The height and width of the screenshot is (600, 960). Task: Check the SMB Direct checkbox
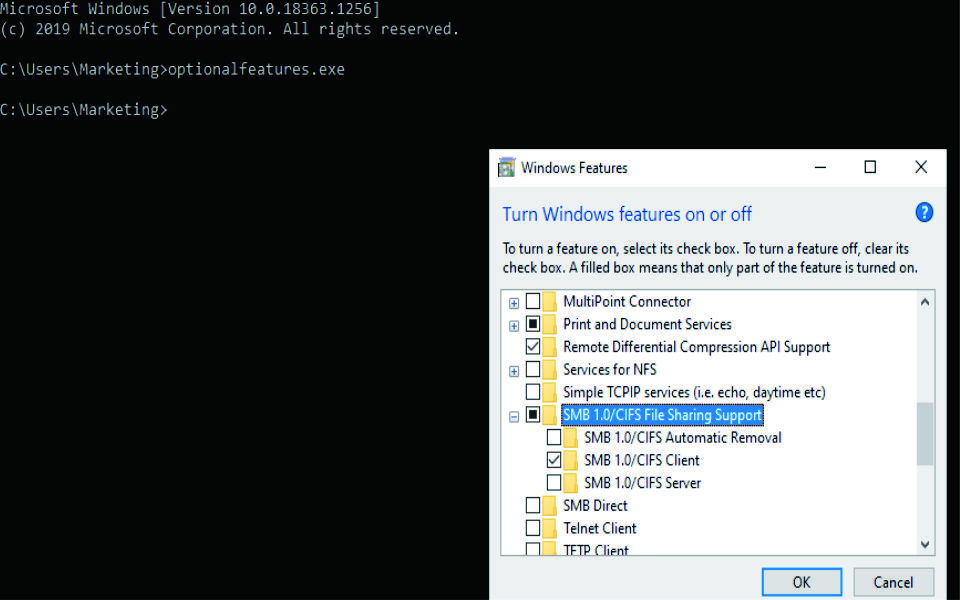click(533, 505)
